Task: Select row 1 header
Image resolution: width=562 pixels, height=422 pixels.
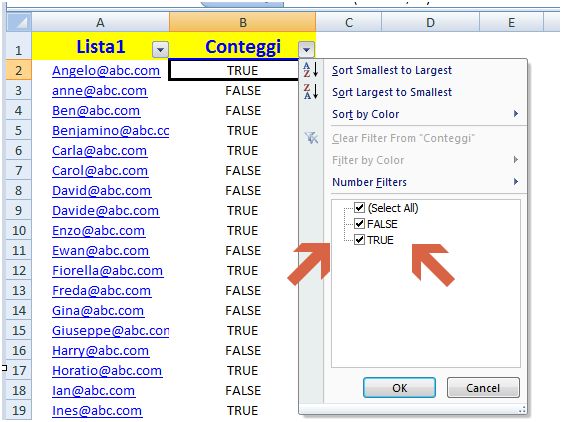Action: 19,47
